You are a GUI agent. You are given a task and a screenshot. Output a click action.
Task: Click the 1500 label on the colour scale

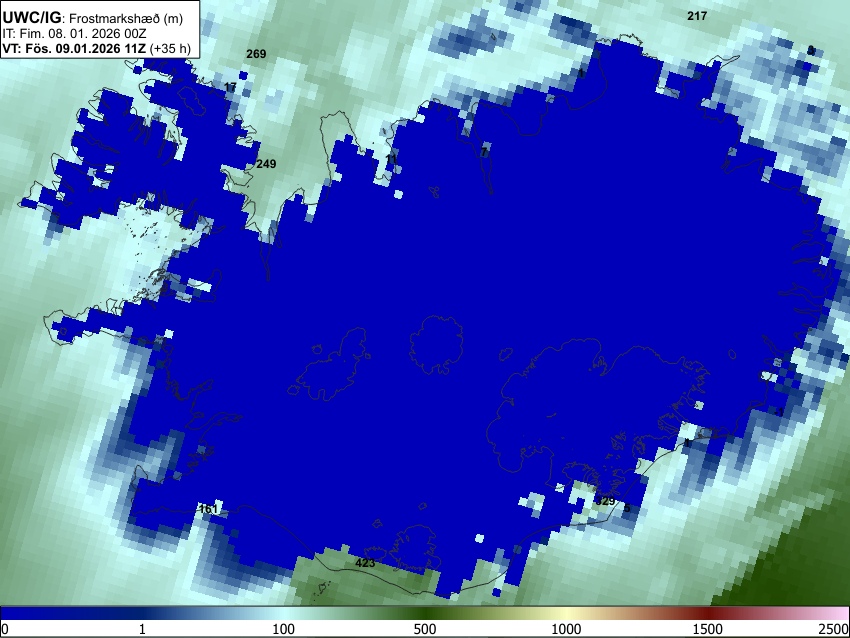tap(707, 629)
